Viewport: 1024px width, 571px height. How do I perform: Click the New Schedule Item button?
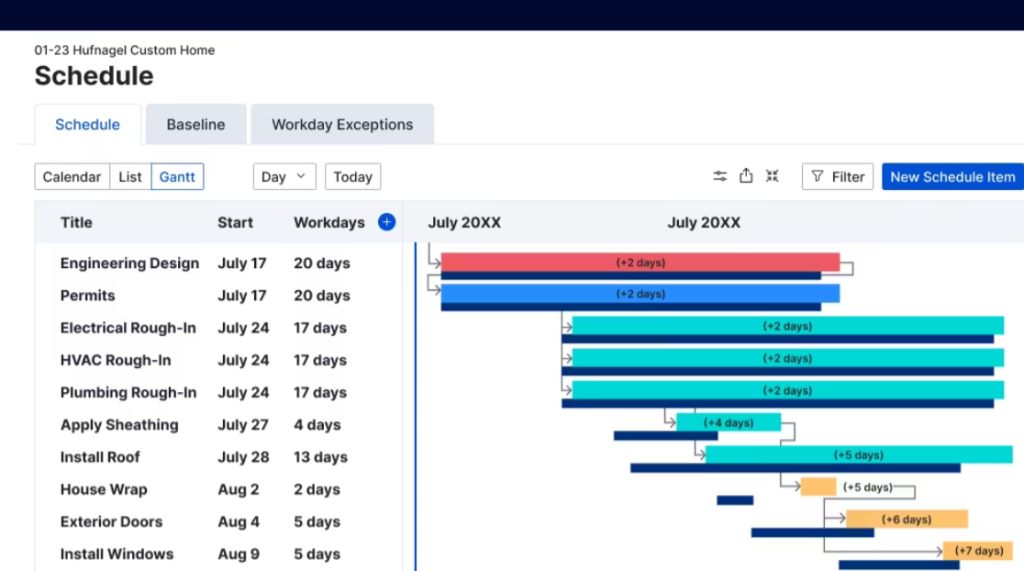click(952, 177)
